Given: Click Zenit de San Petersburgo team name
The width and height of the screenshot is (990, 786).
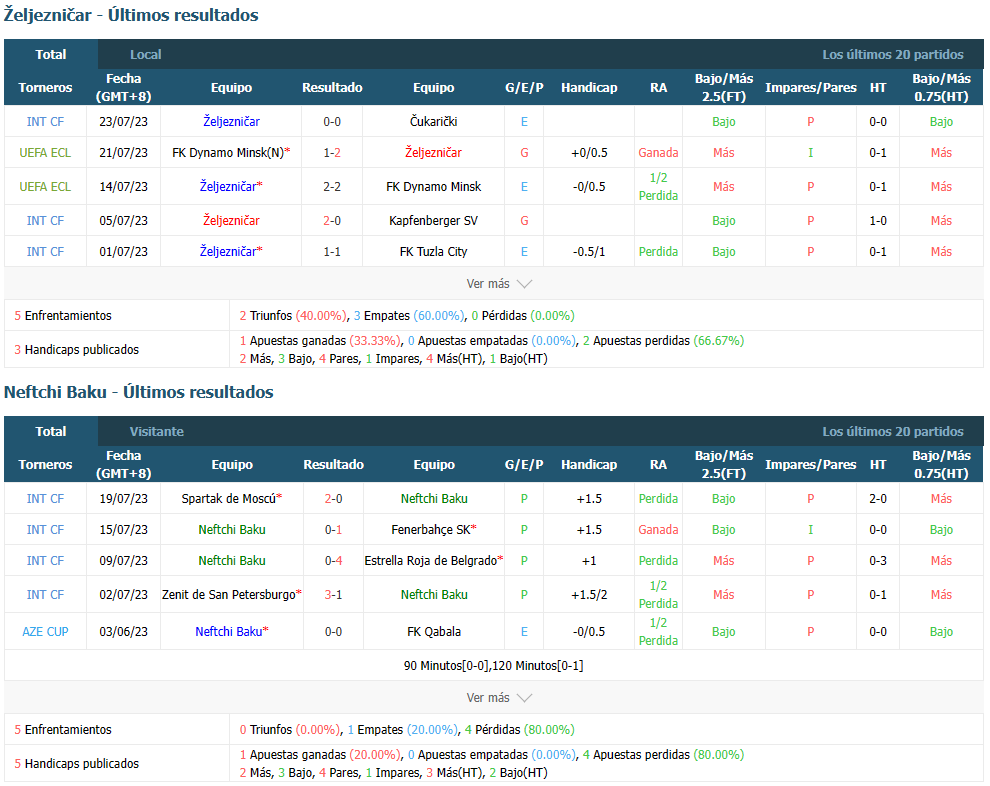Looking at the screenshot, I should 232,594.
